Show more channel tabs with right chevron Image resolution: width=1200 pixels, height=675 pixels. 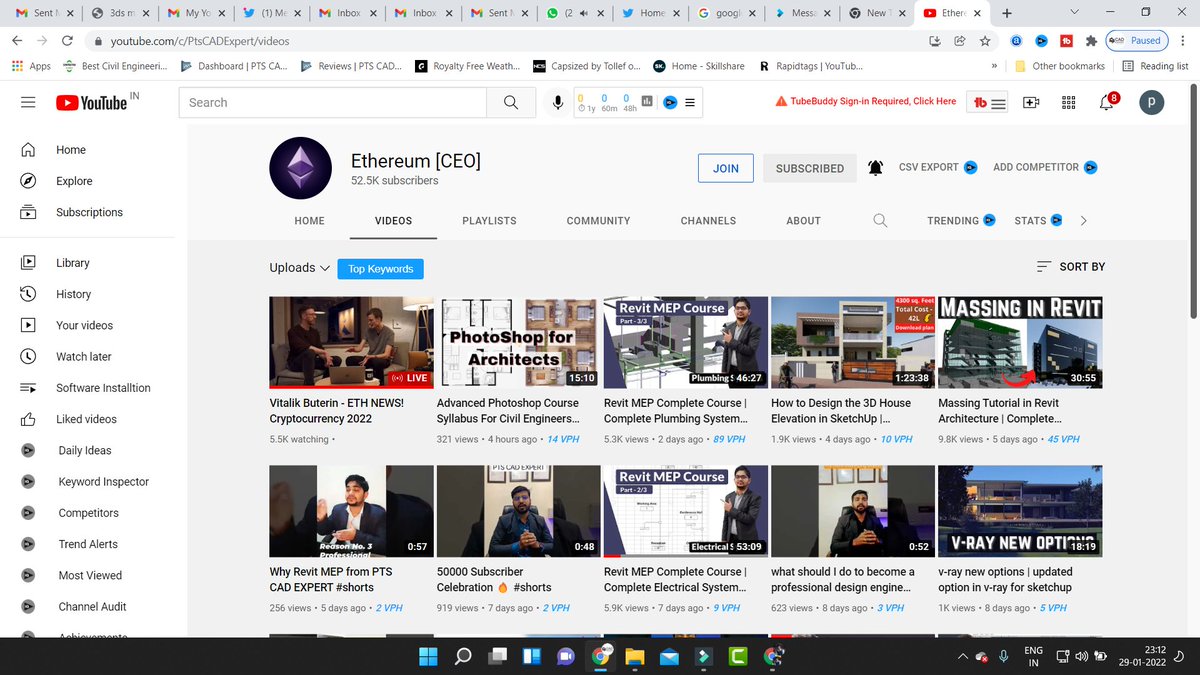[x=1083, y=220]
